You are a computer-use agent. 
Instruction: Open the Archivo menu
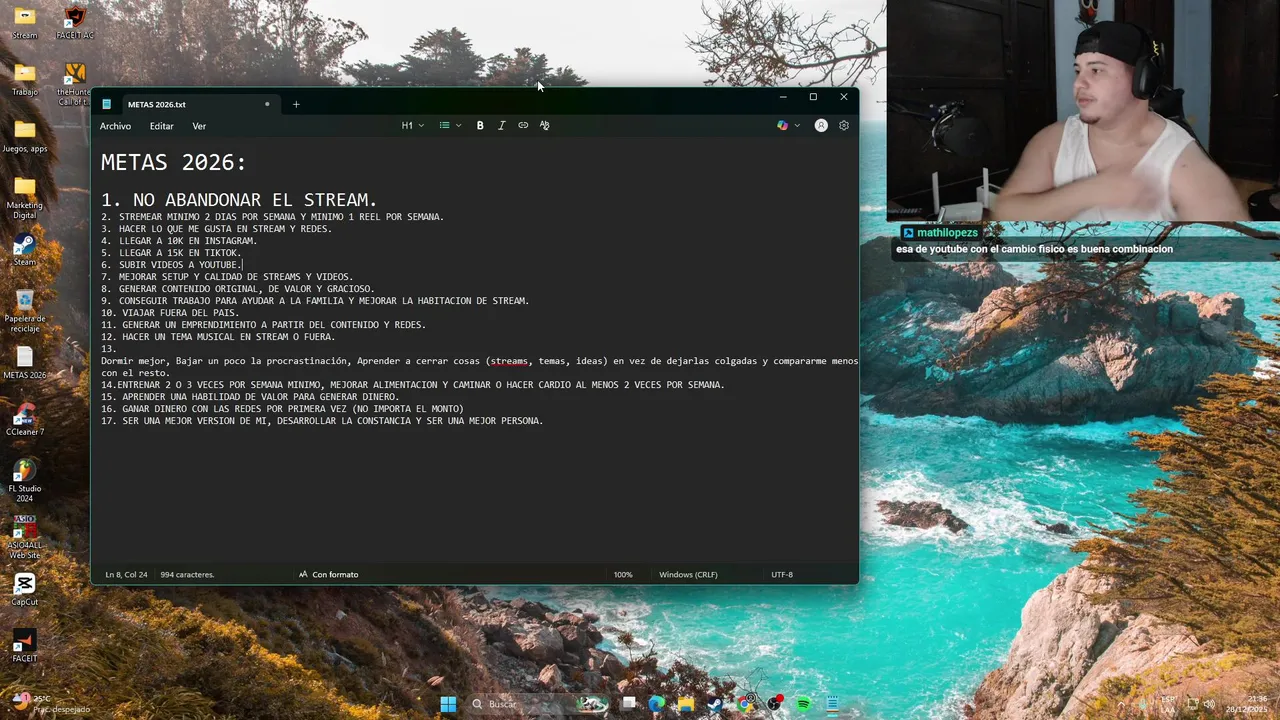coord(115,126)
